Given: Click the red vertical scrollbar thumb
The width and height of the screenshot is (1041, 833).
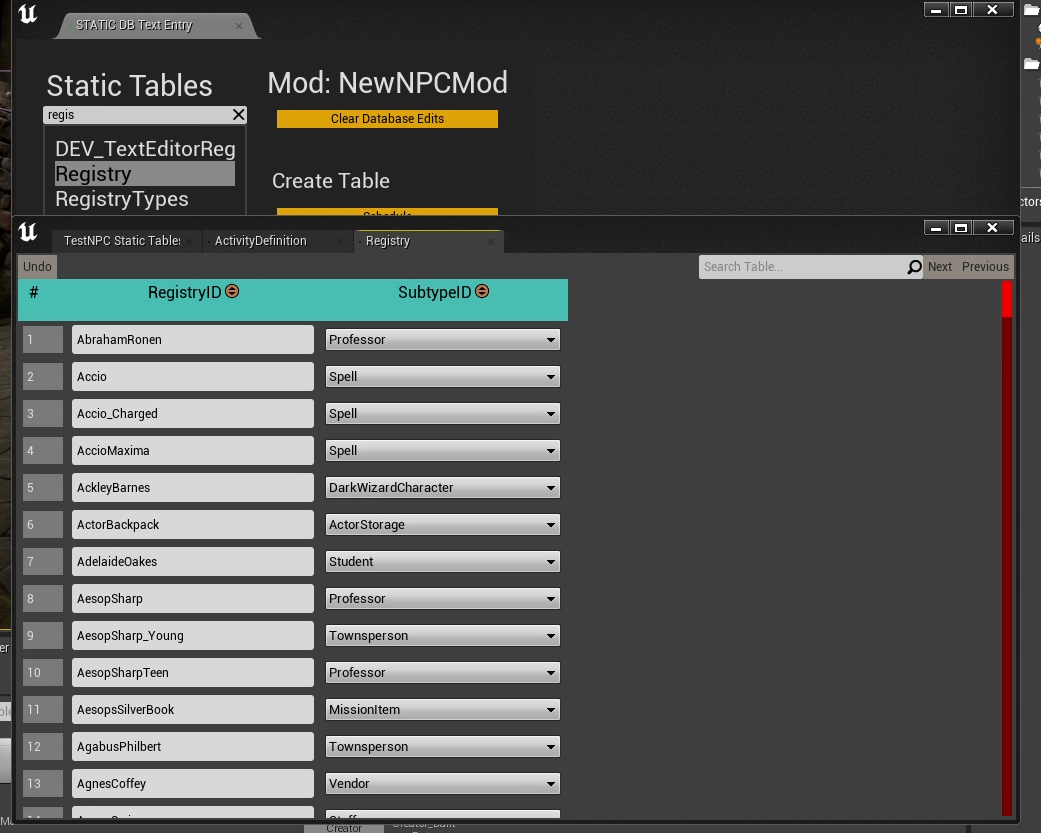Looking at the screenshot, I should [1006, 299].
